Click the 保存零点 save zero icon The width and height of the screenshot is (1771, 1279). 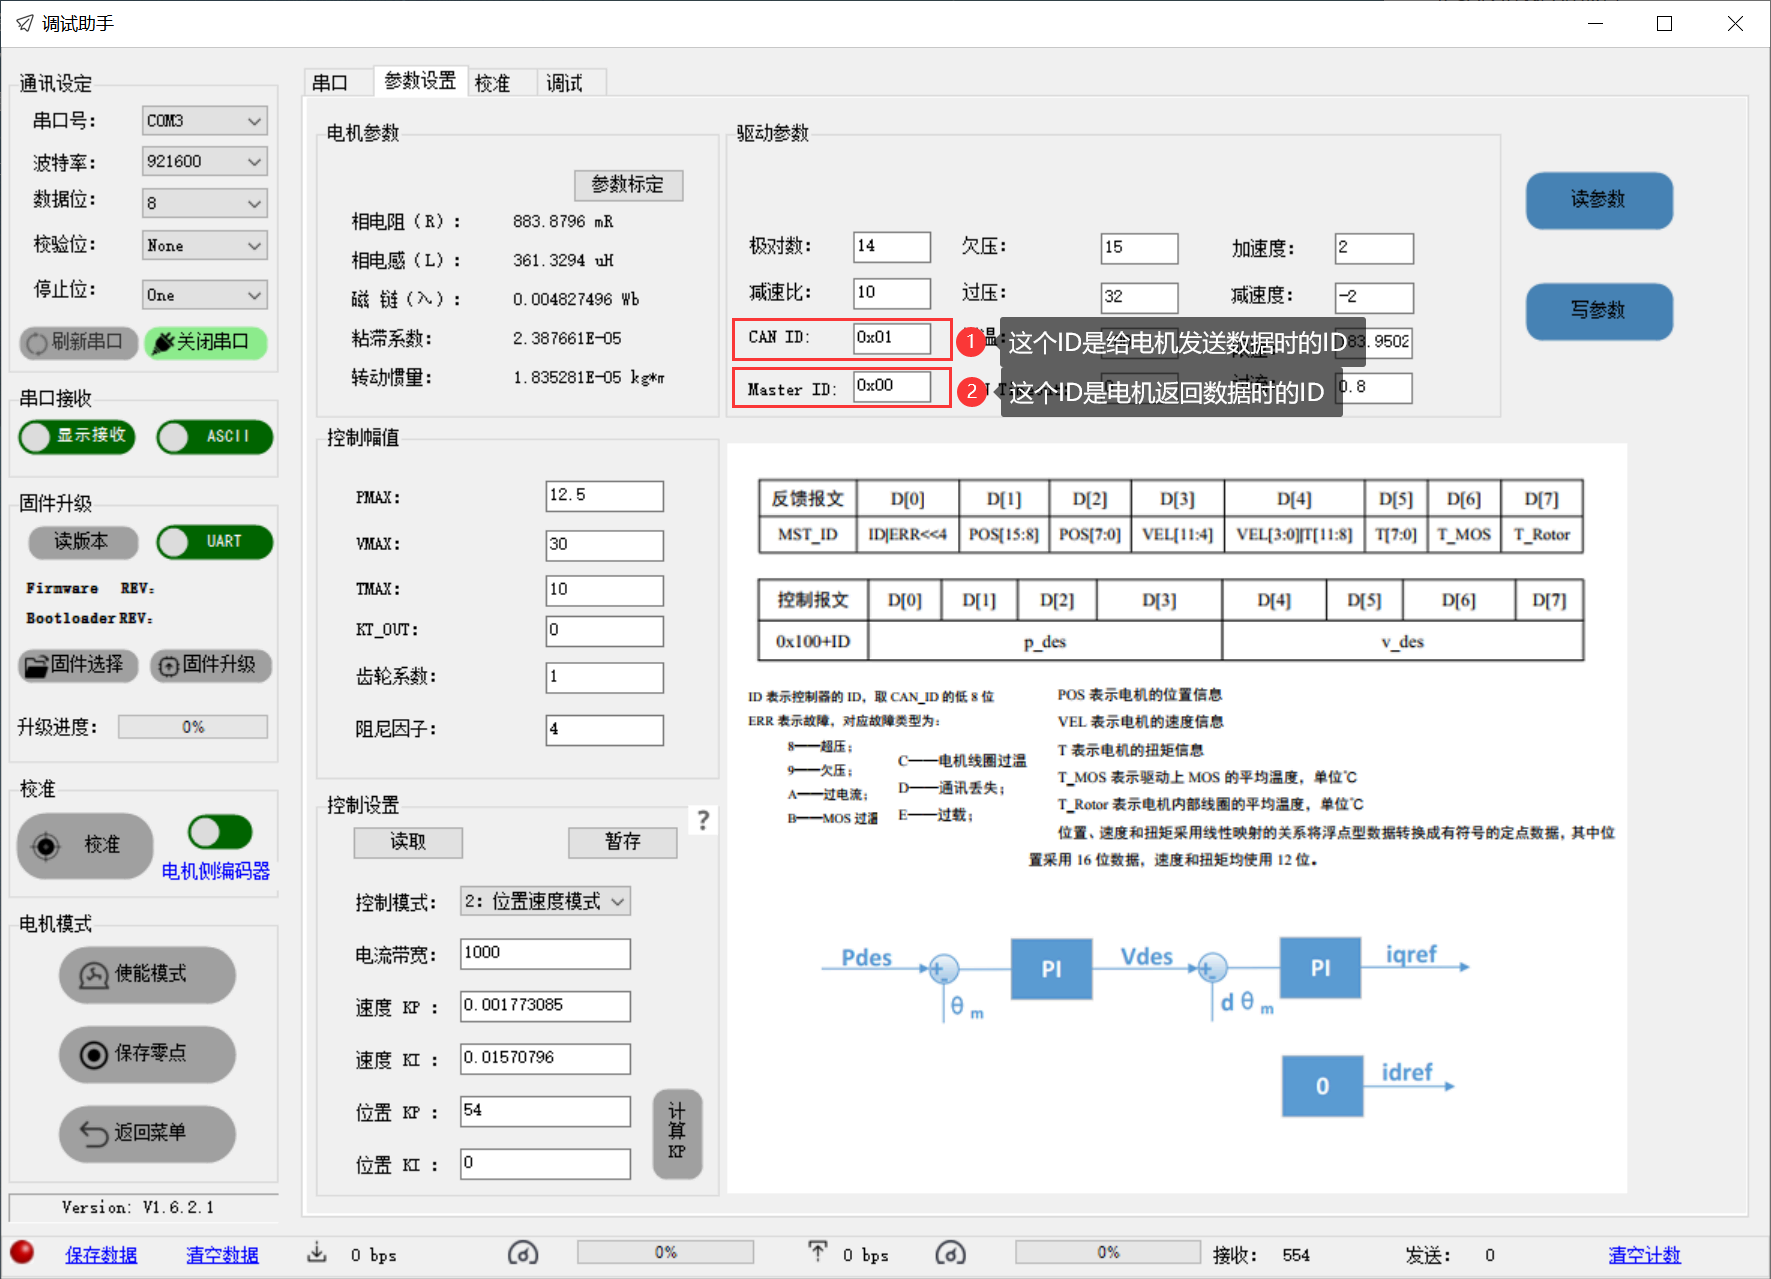click(x=93, y=1054)
